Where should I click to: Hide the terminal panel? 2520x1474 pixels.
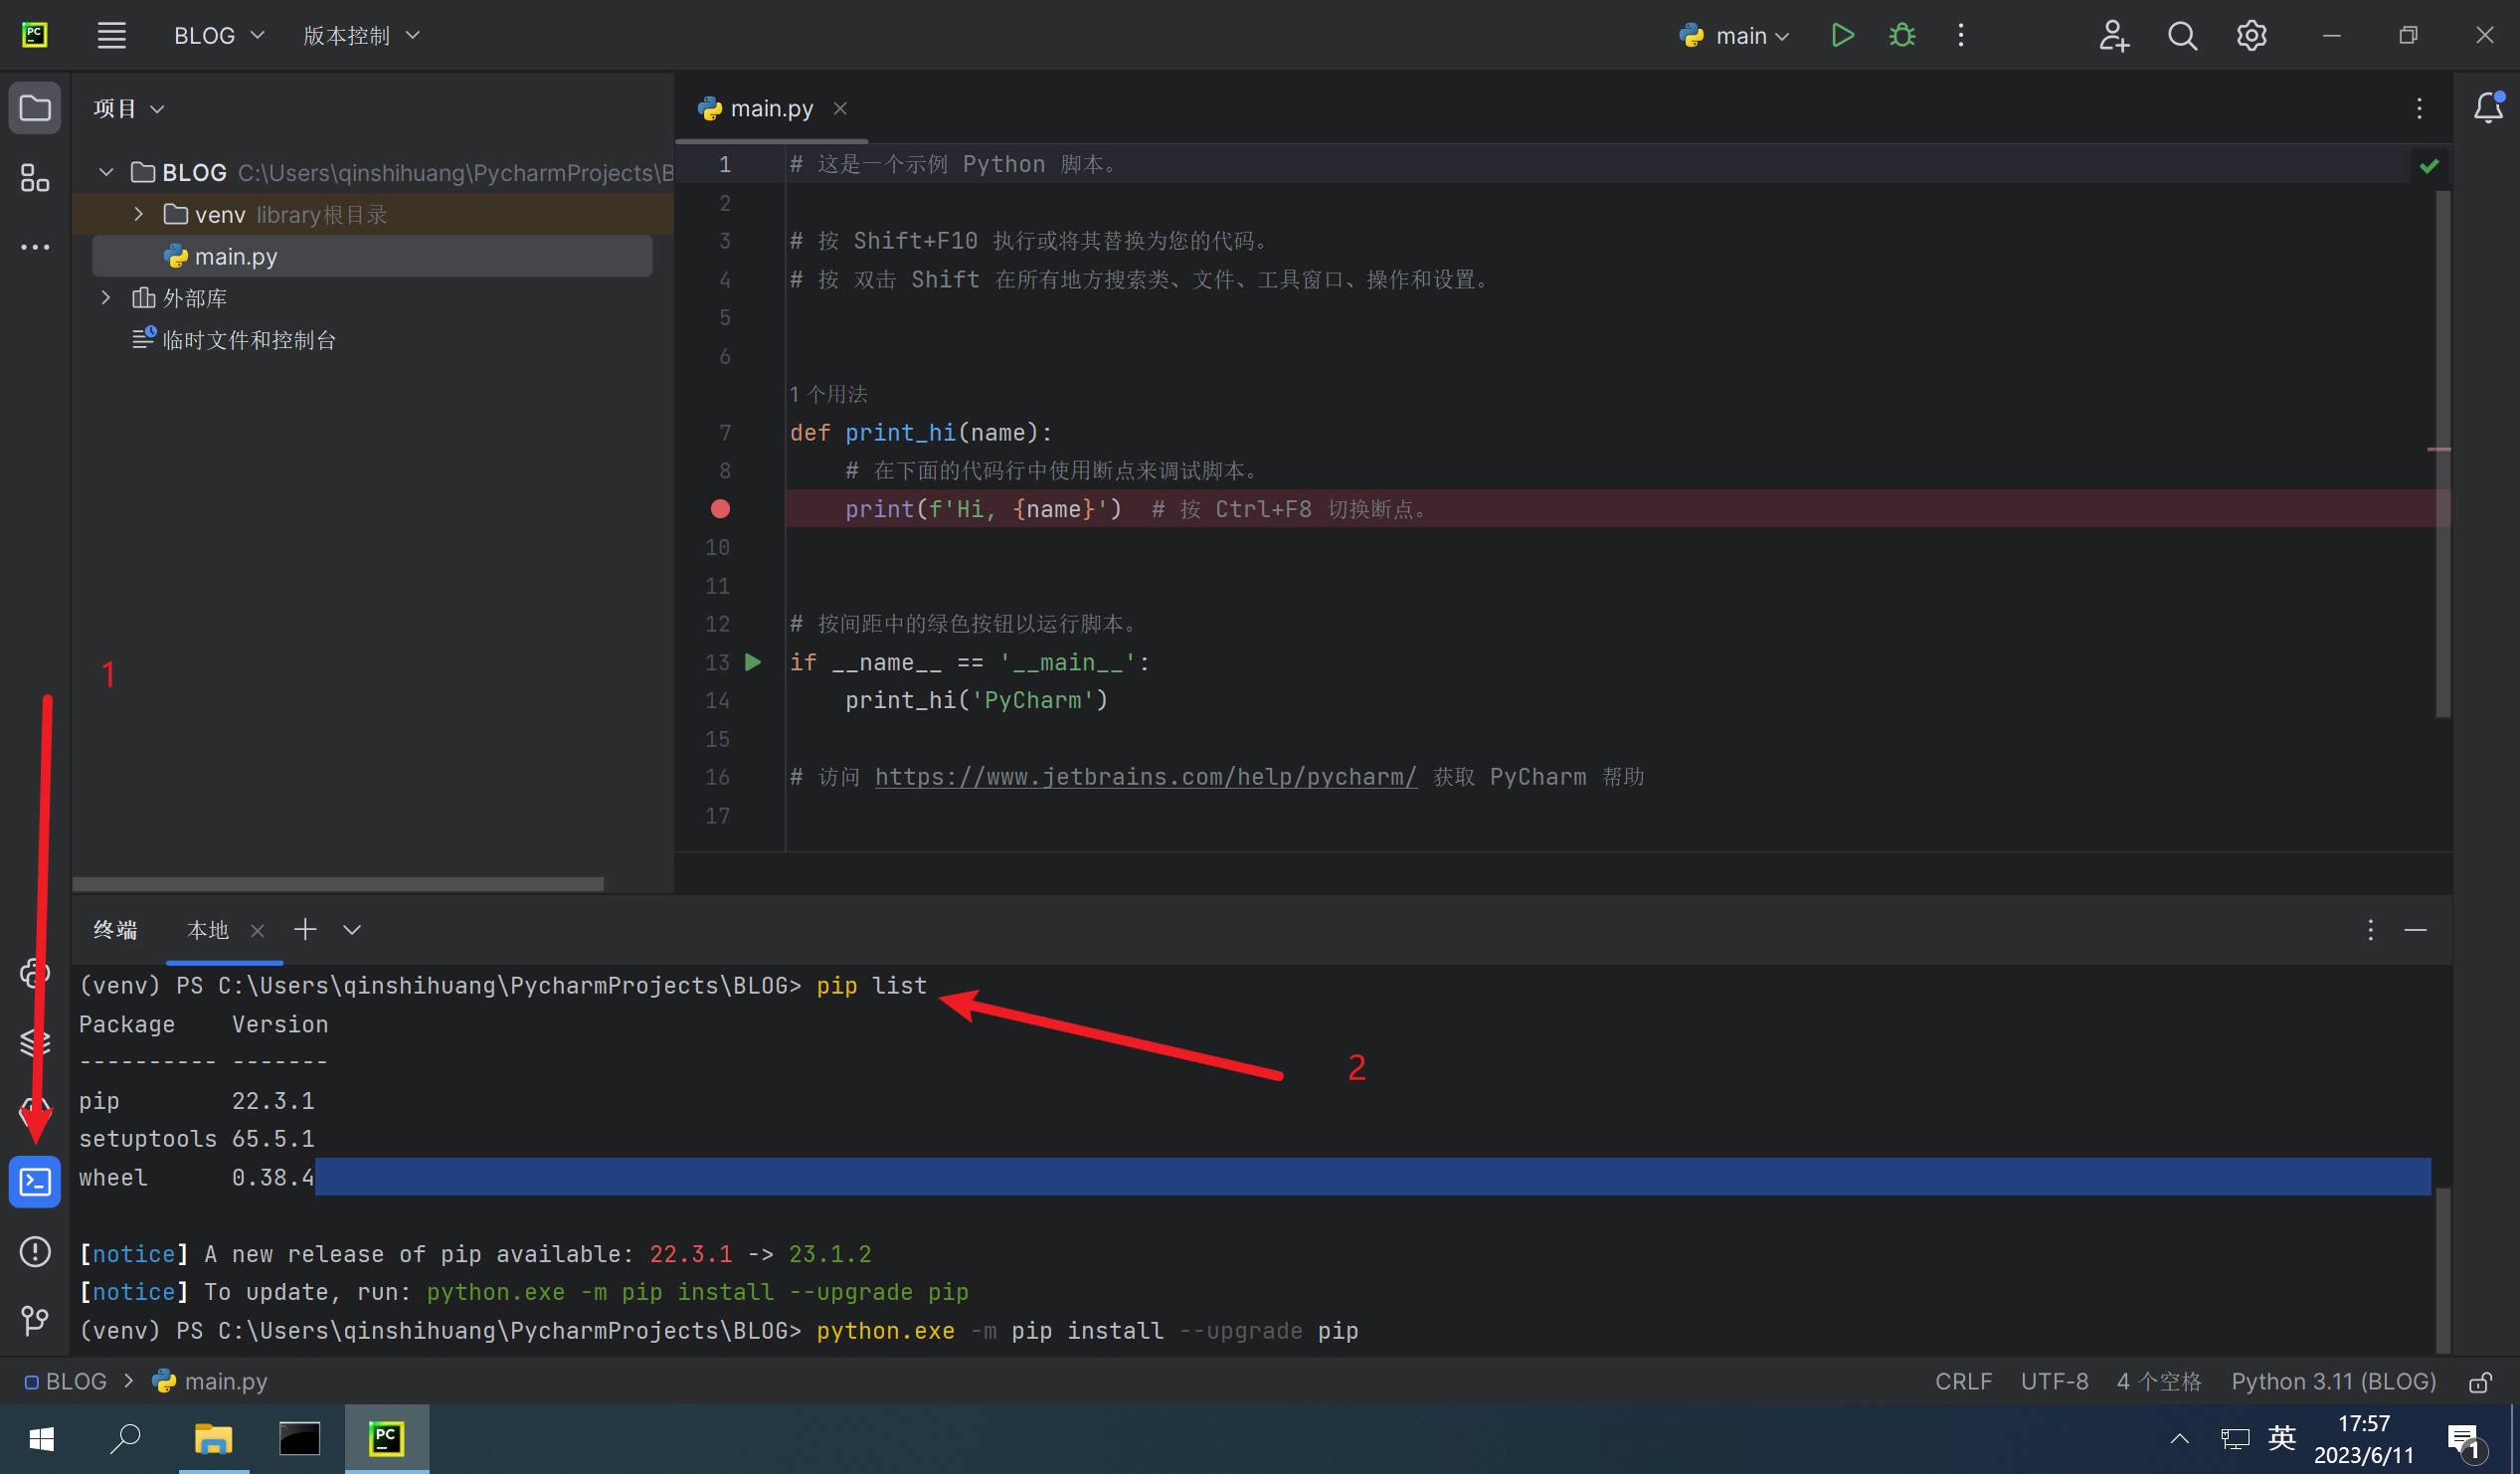2415,930
